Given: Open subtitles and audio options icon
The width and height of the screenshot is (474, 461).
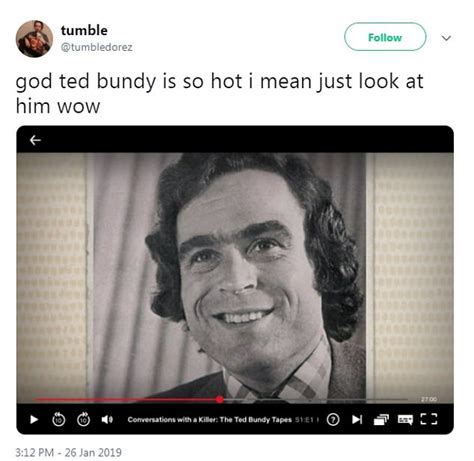Looking at the screenshot, I should pyautogui.click(x=405, y=420).
